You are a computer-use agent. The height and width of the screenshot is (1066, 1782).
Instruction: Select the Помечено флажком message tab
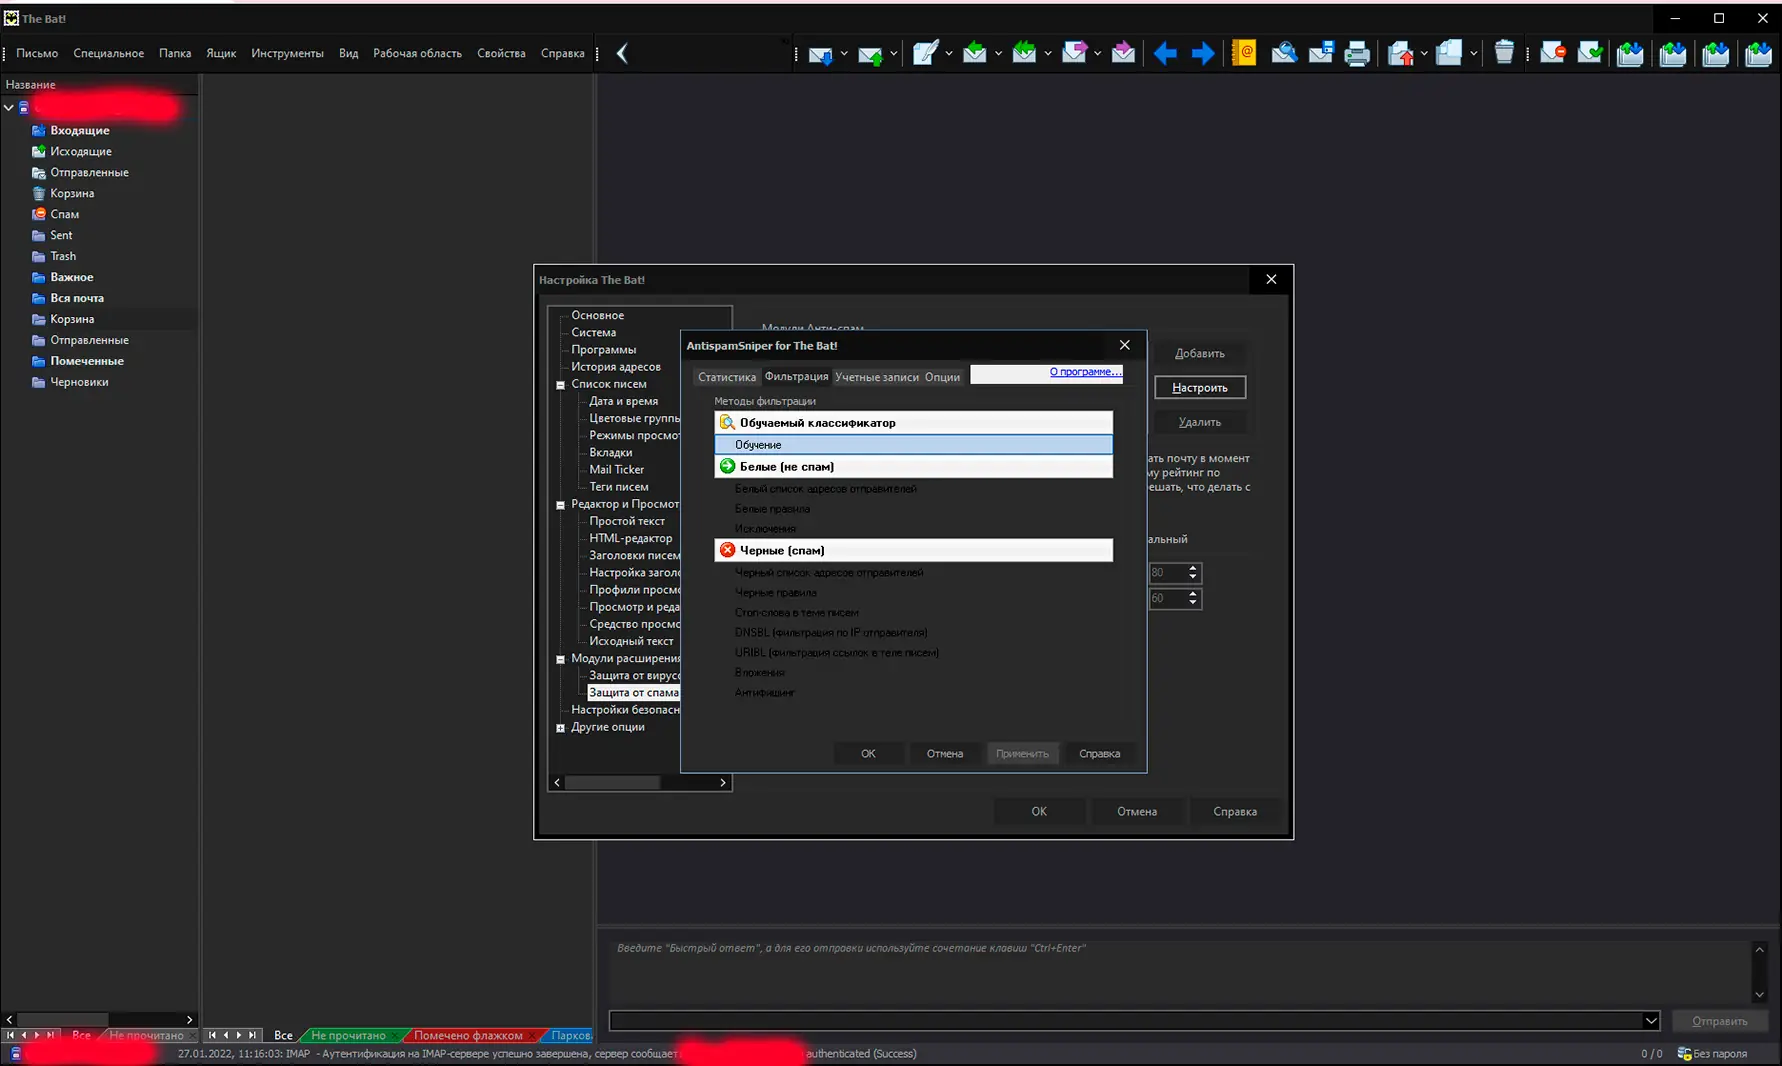point(468,1036)
